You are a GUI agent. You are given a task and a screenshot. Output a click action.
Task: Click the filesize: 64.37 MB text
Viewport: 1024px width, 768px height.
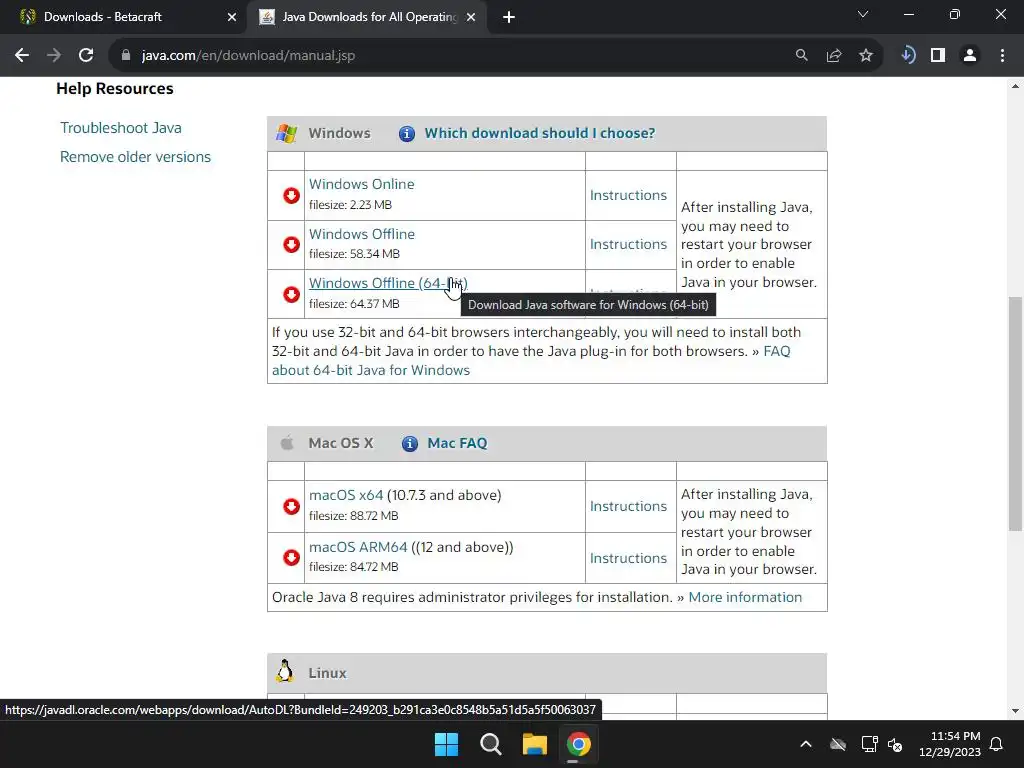tap(354, 304)
